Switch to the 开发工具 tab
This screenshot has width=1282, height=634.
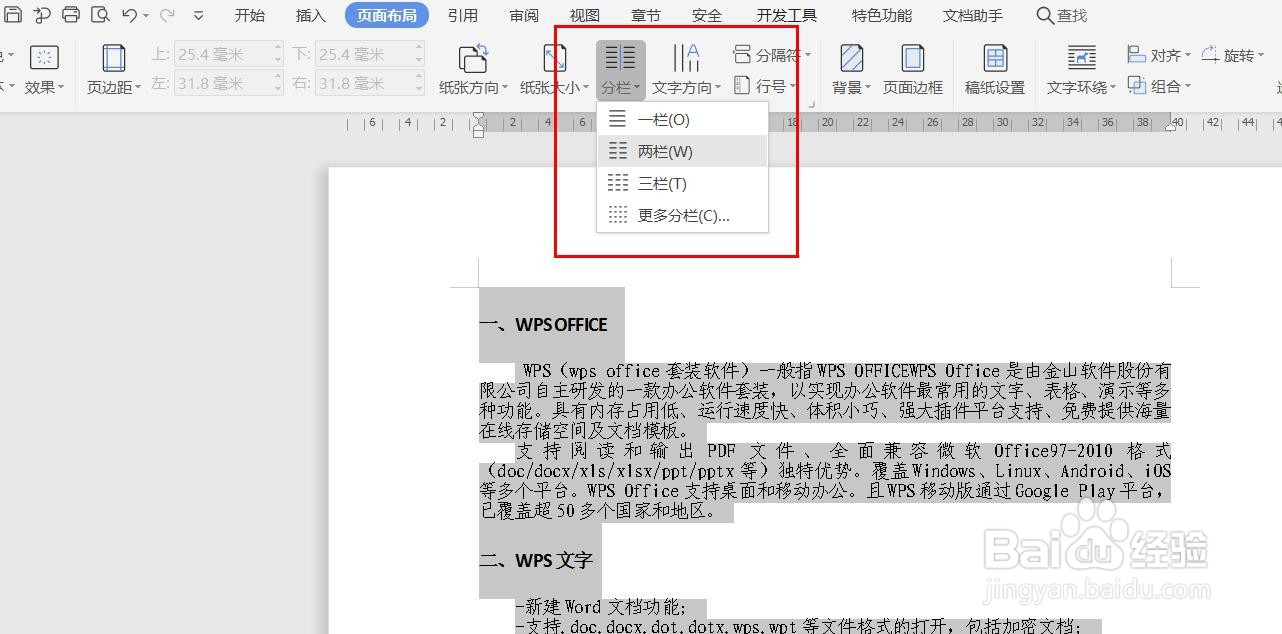click(x=787, y=15)
